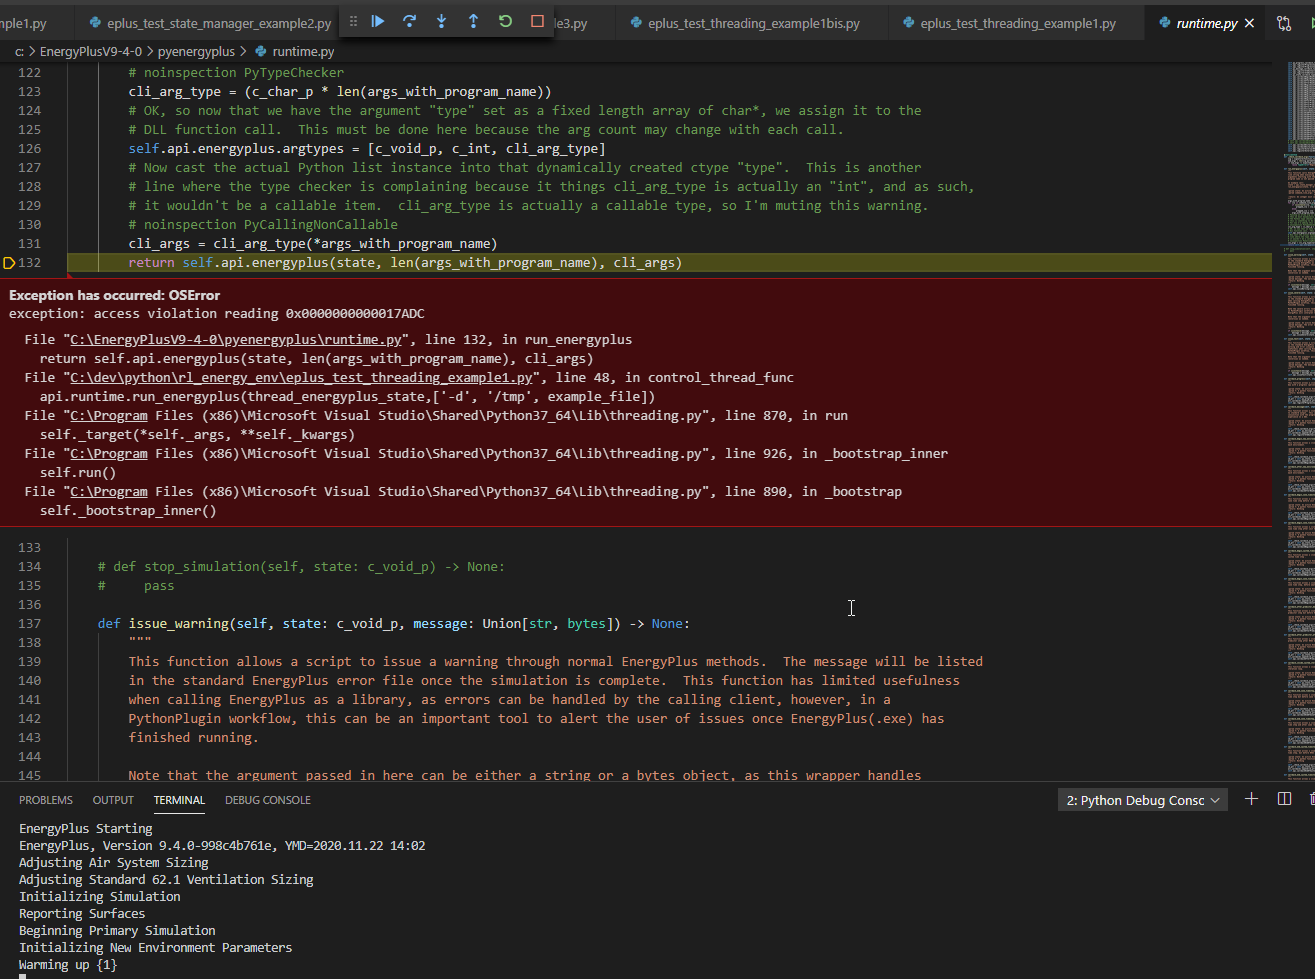Open the PROBLEMS panel tab
Image resolution: width=1315 pixels, height=979 pixels.
coord(46,800)
